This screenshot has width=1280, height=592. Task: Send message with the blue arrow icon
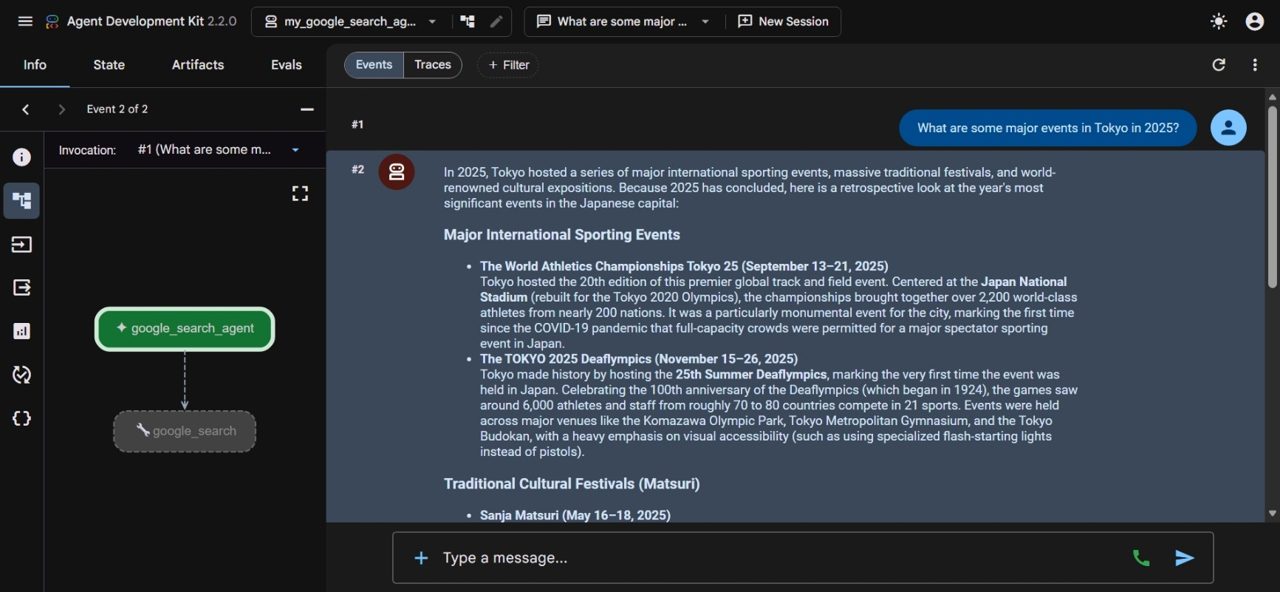pos(1185,558)
